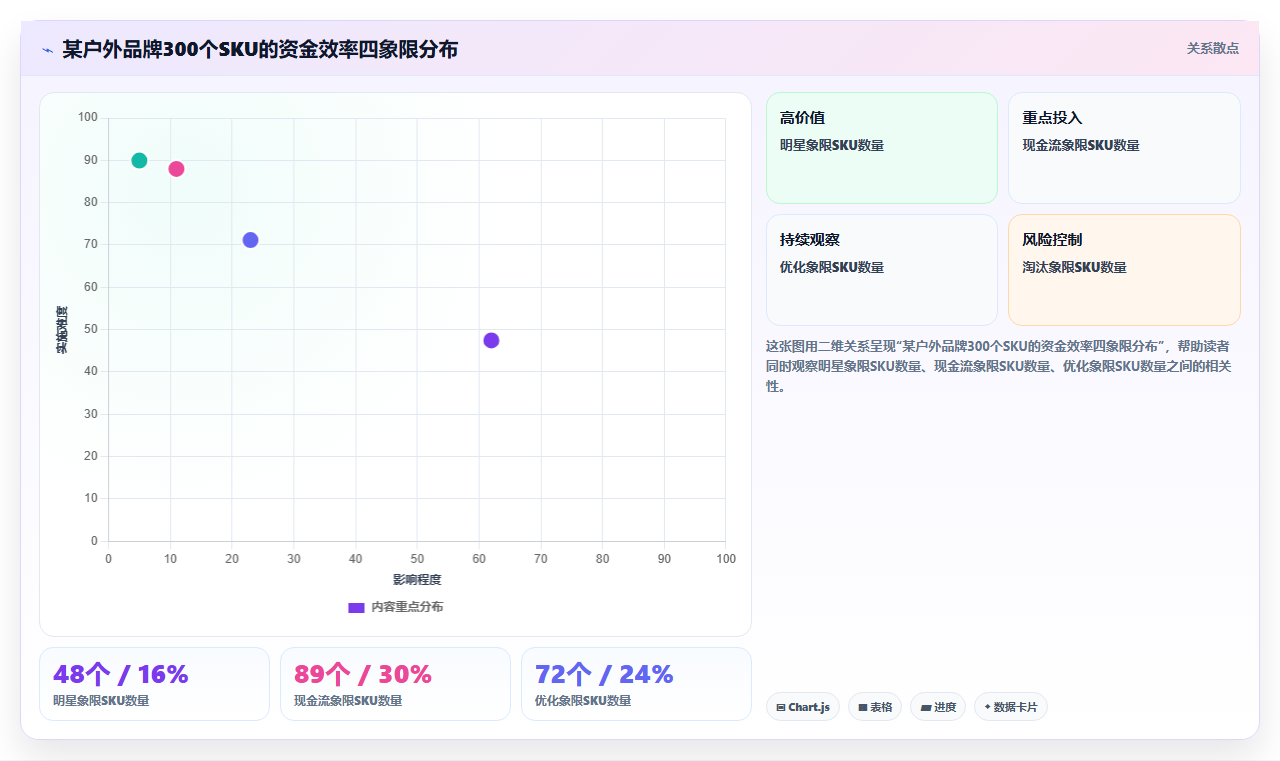Click the 进度 tag
This screenshot has height=761, width=1280.
click(x=938, y=707)
